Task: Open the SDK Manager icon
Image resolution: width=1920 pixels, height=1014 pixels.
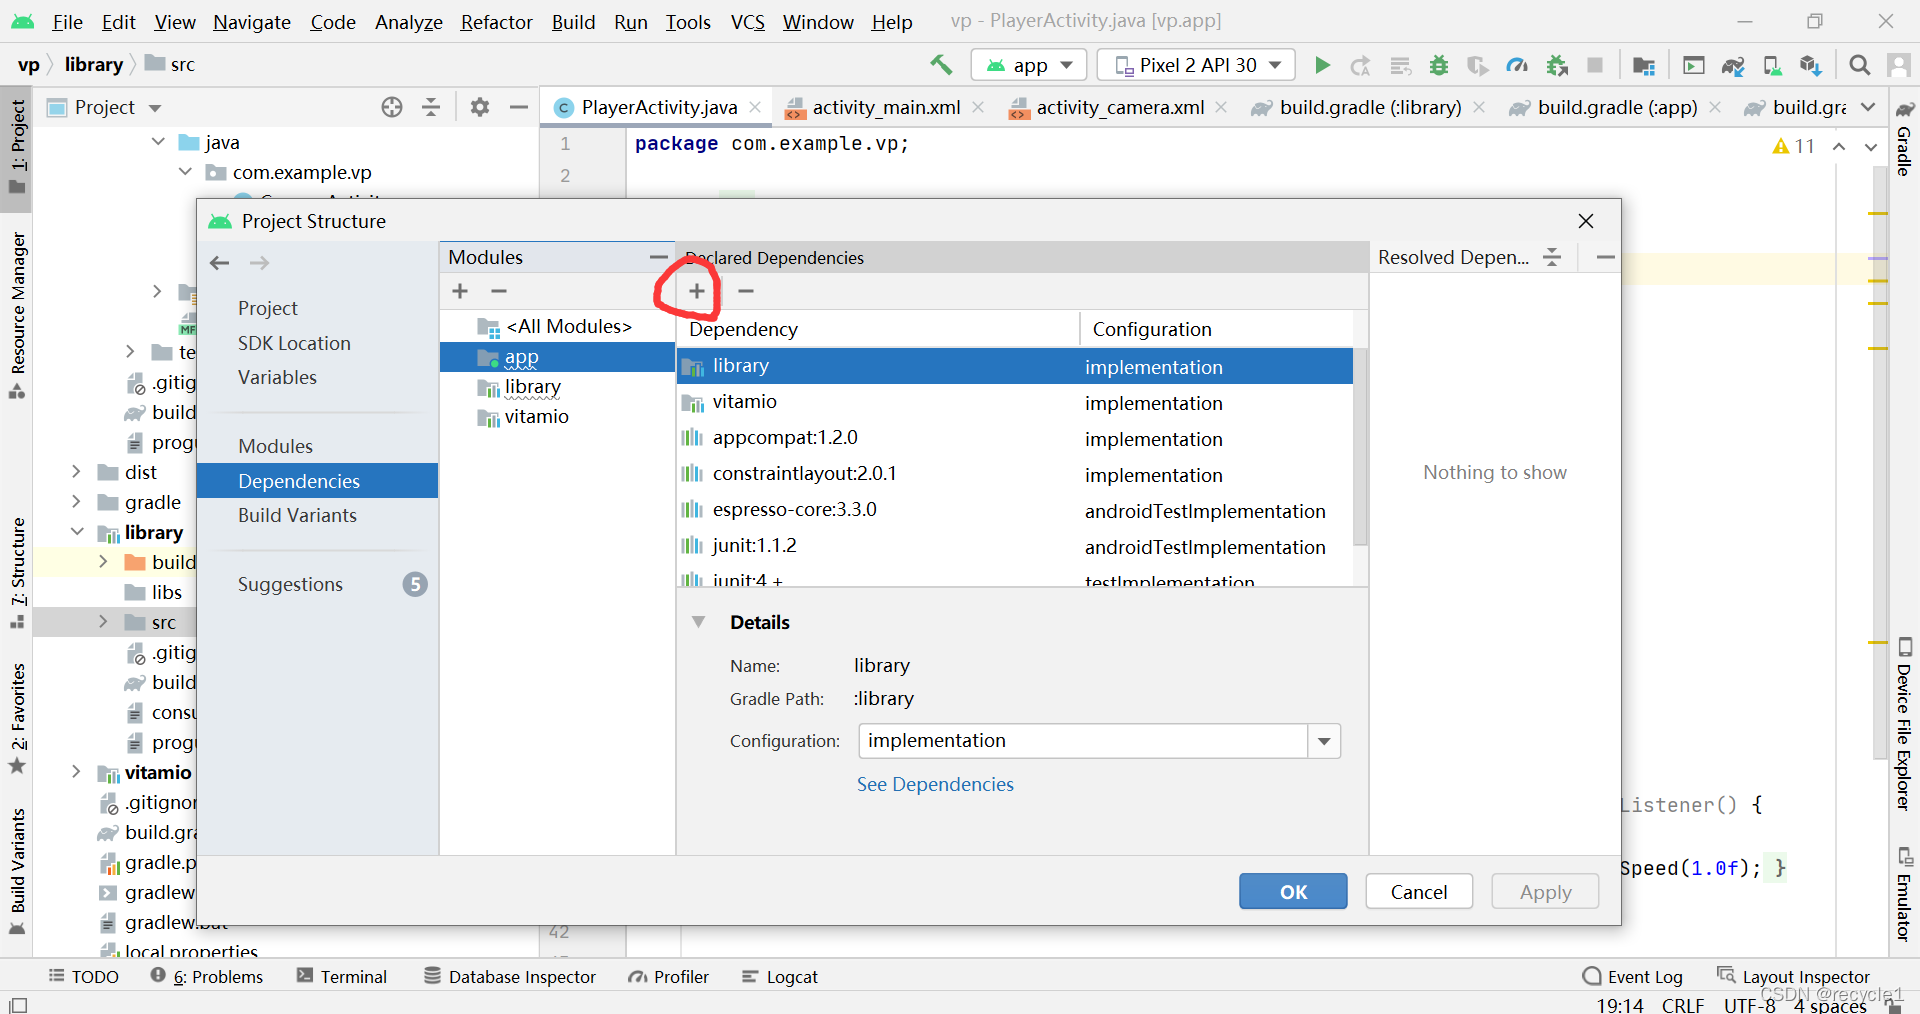Action: (x=1811, y=65)
